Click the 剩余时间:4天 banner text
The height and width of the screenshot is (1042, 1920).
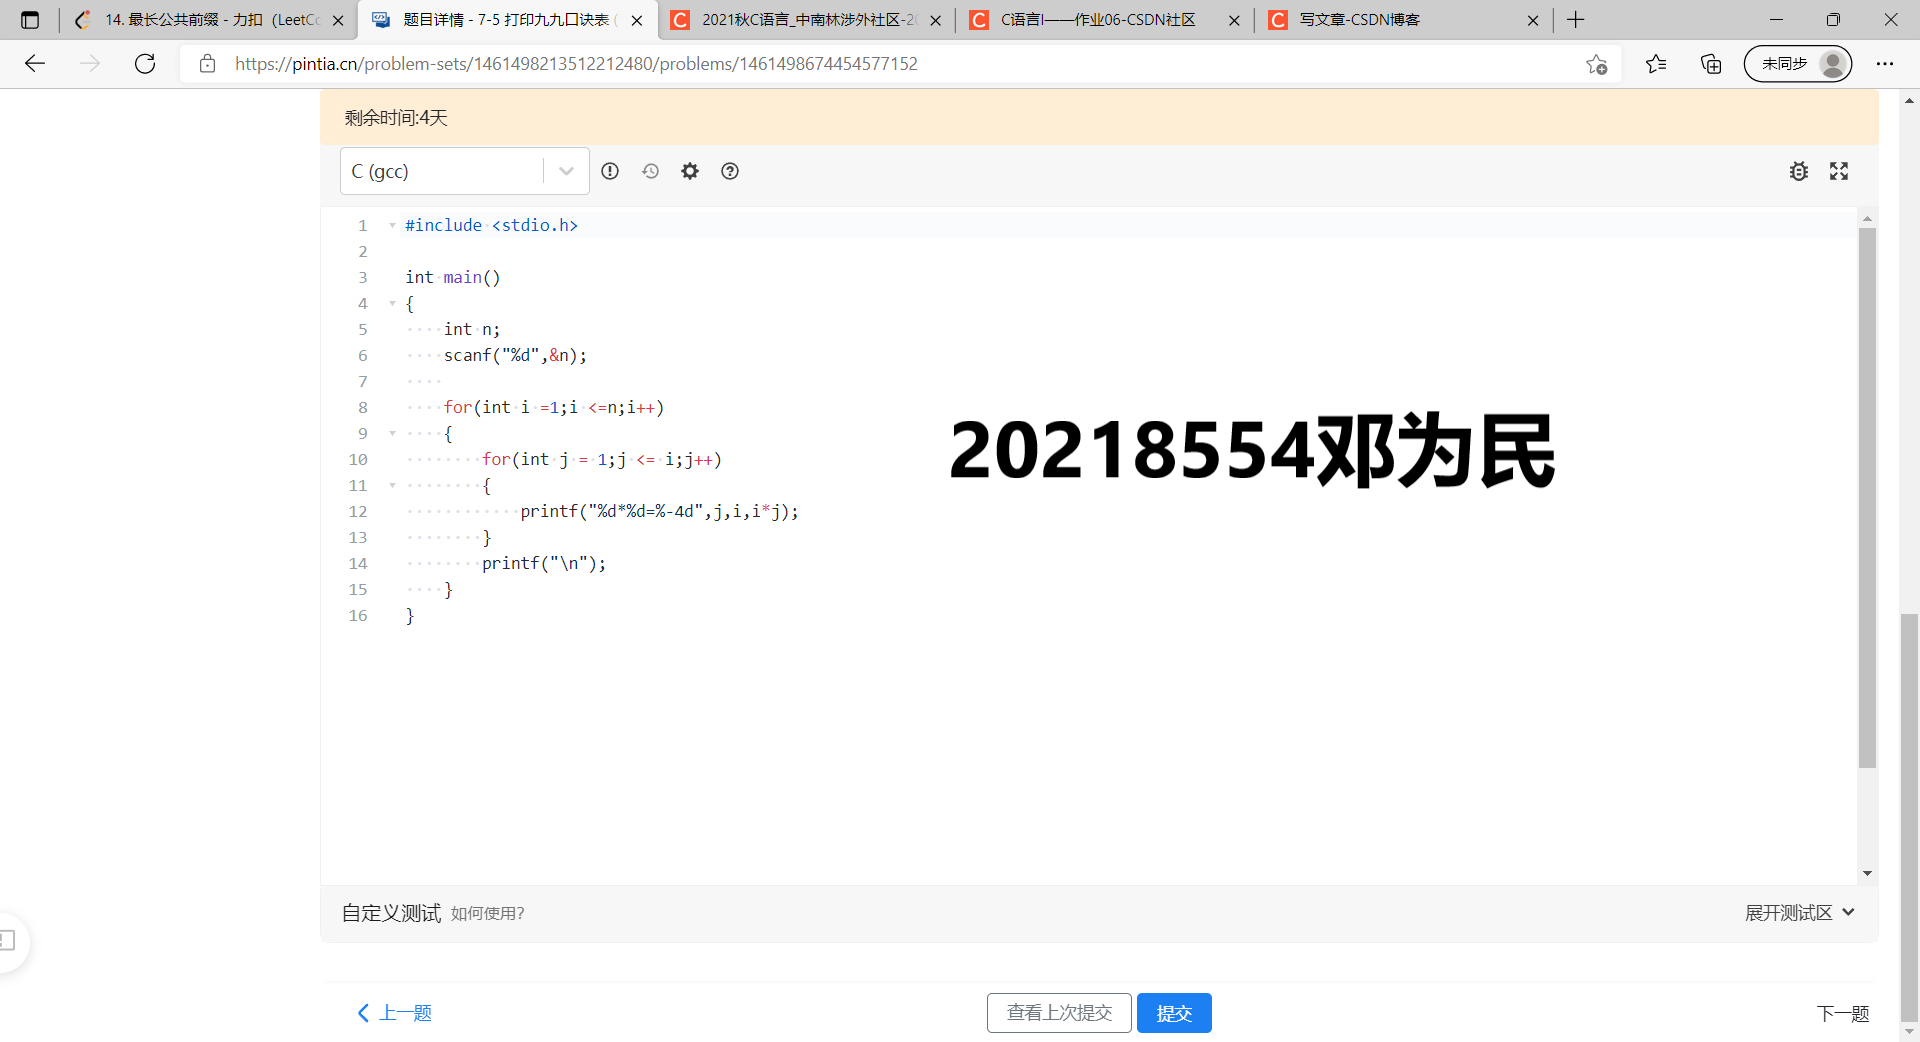click(396, 118)
